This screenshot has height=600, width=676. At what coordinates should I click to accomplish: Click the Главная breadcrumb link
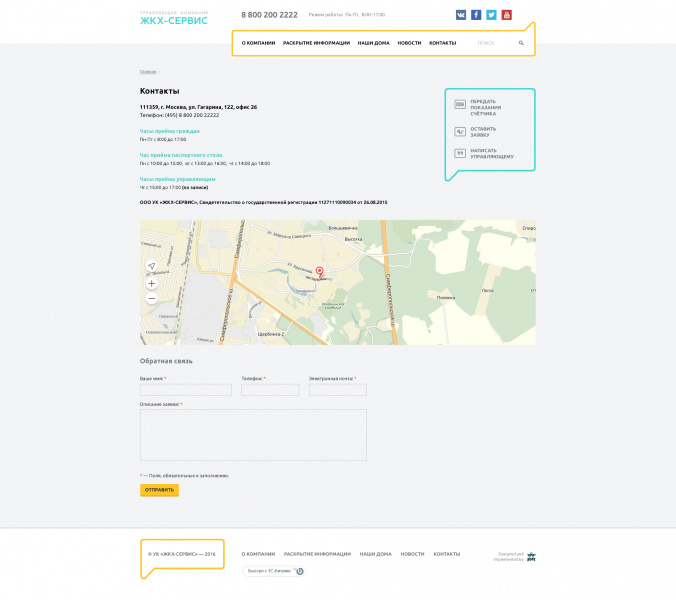(x=148, y=72)
